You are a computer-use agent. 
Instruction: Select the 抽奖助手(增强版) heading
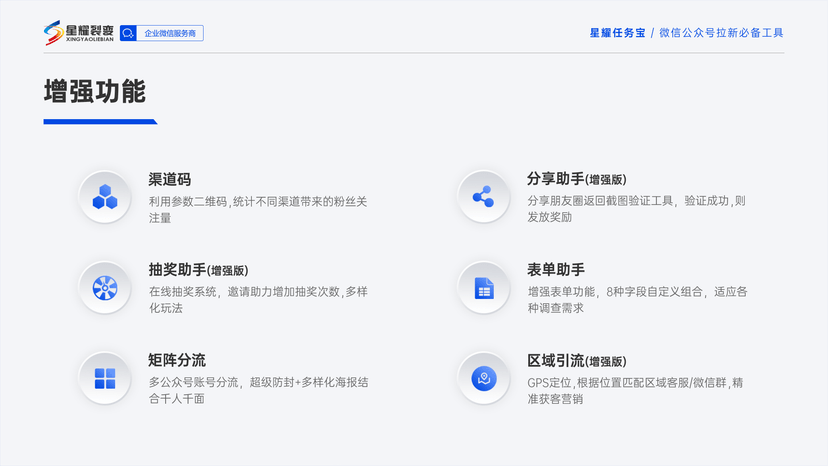tap(198, 270)
